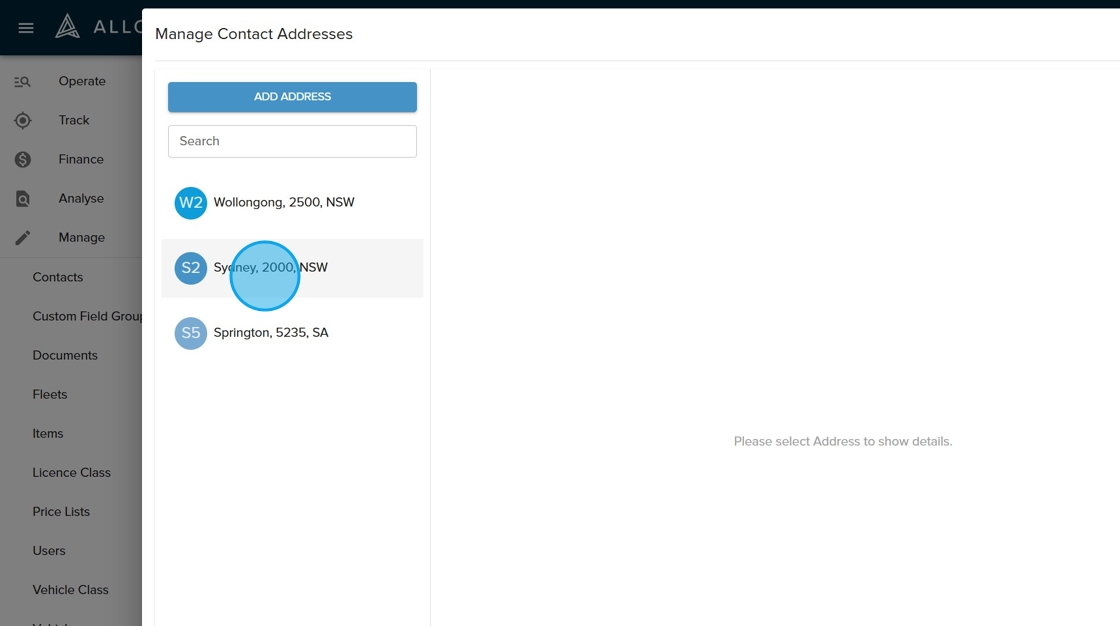1120x626 pixels.
Task: Click the Analyse document icon
Action: [x=23, y=199]
